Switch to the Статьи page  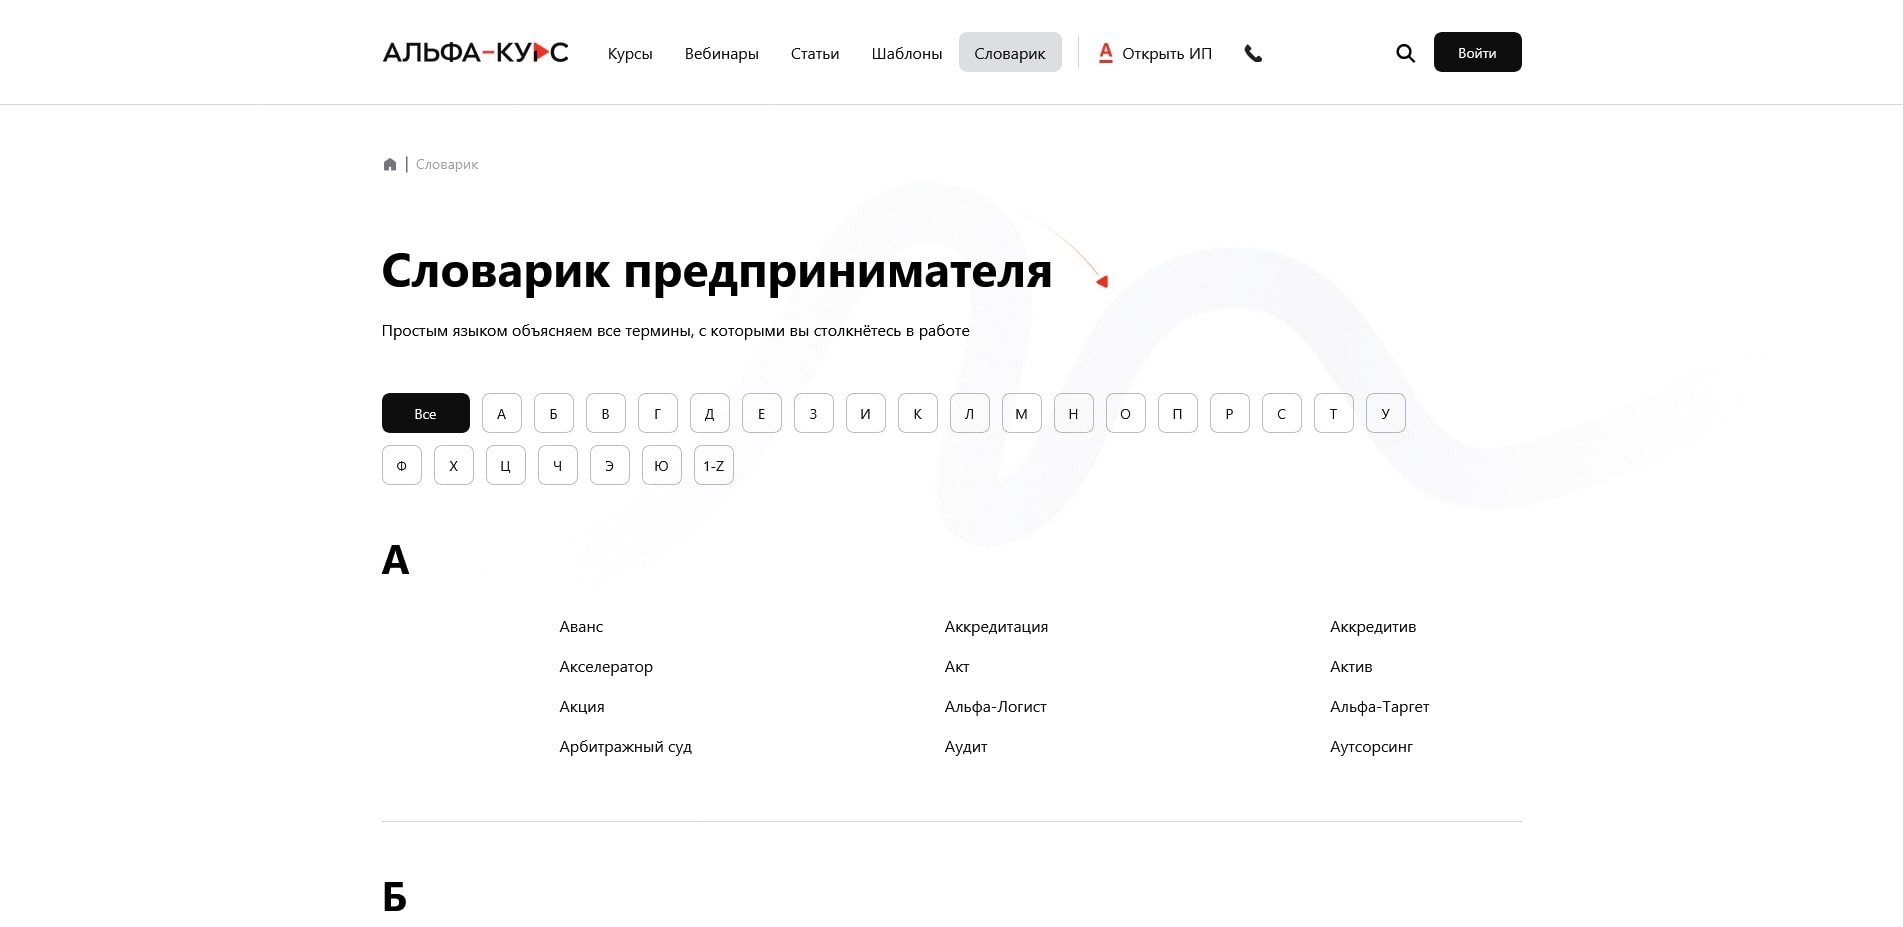click(x=814, y=54)
